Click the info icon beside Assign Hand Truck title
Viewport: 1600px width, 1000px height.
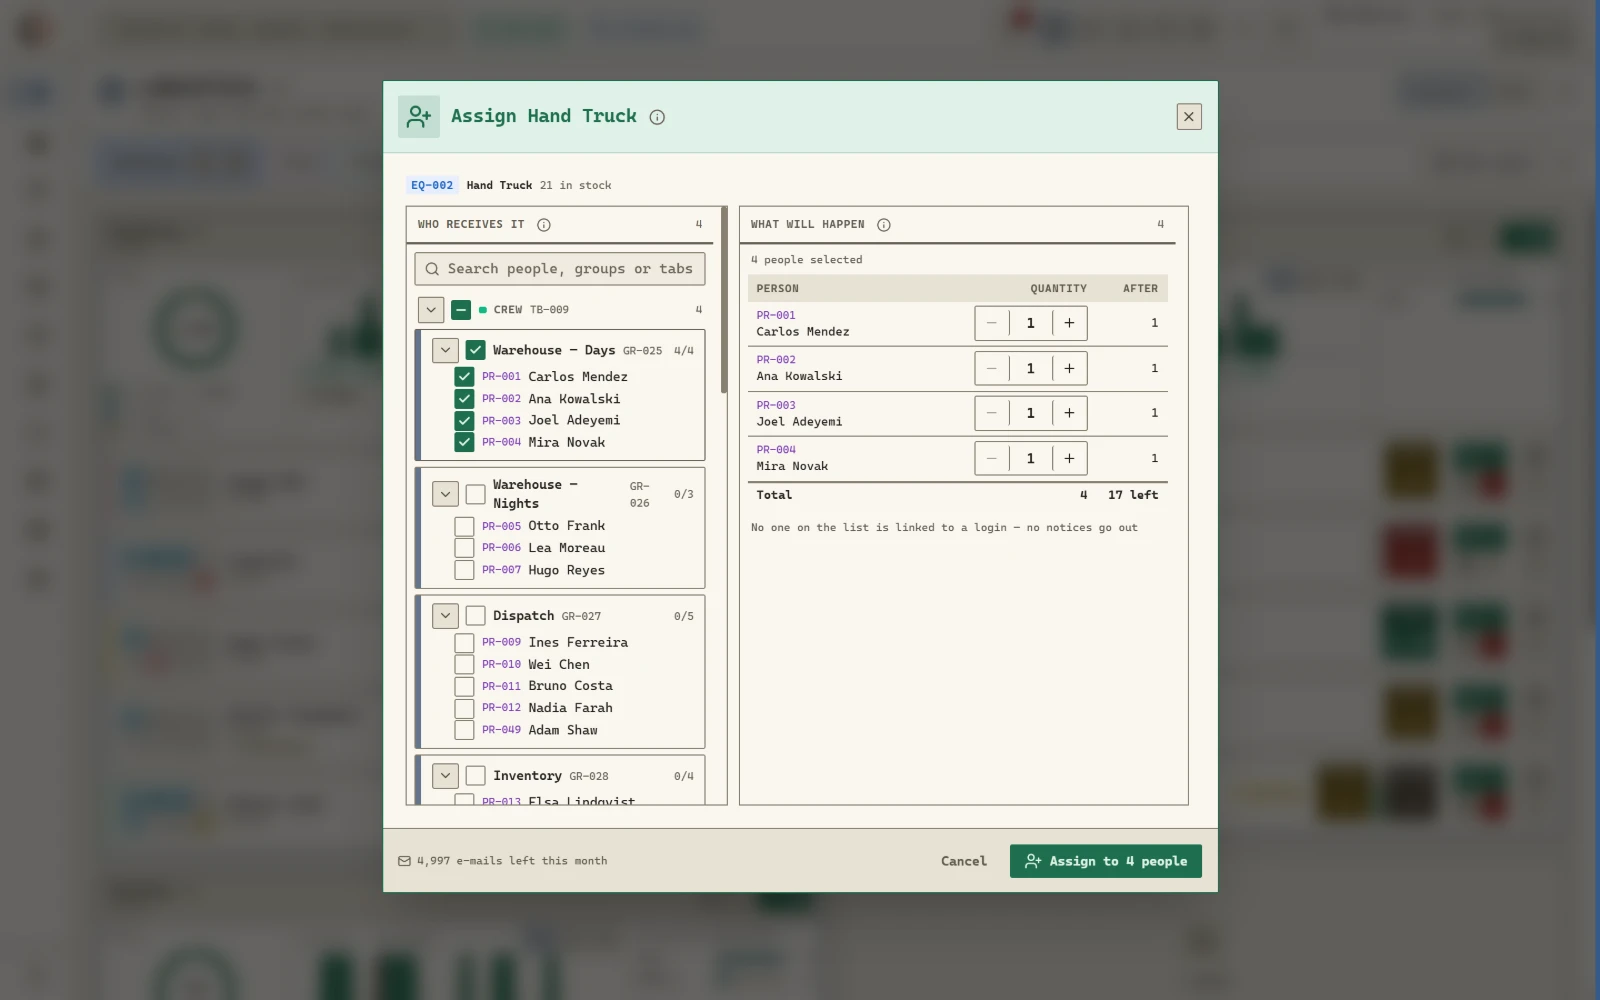(657, 117)
